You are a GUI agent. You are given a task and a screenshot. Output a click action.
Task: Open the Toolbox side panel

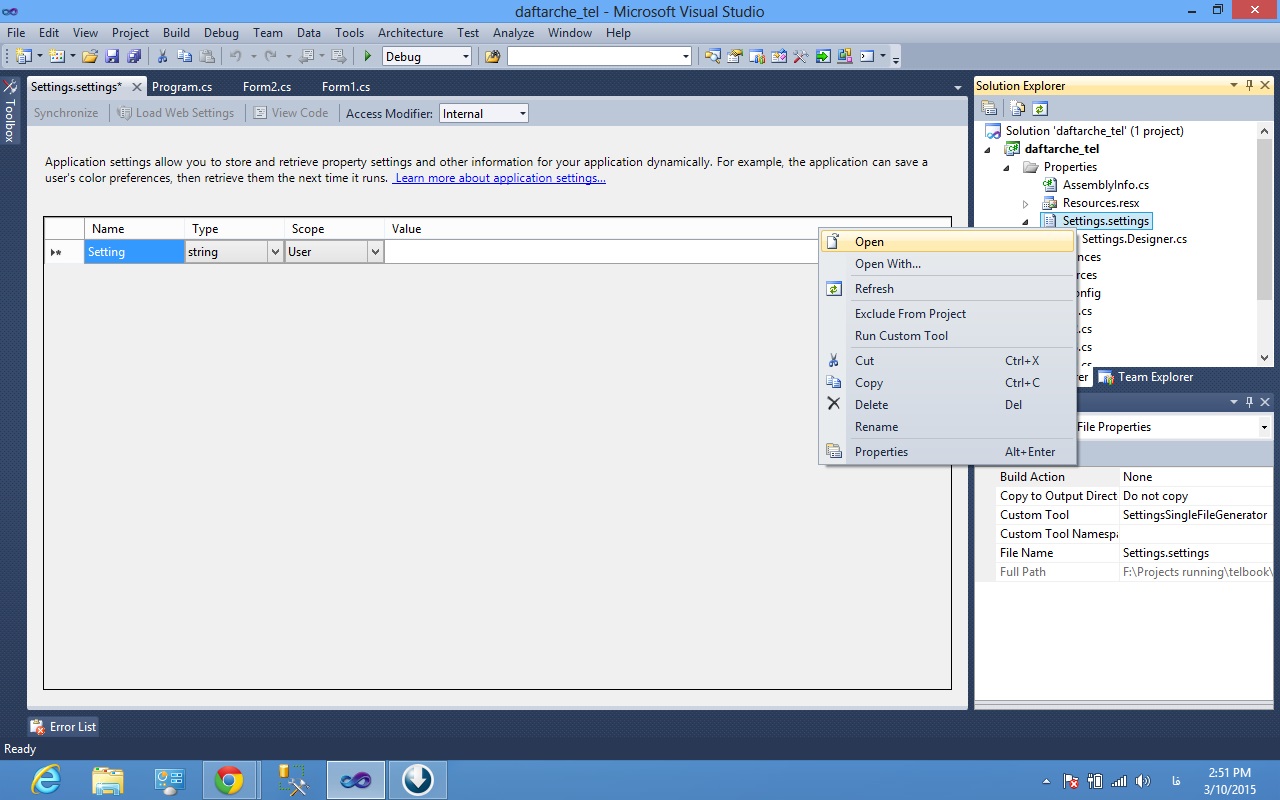[10, 110]
